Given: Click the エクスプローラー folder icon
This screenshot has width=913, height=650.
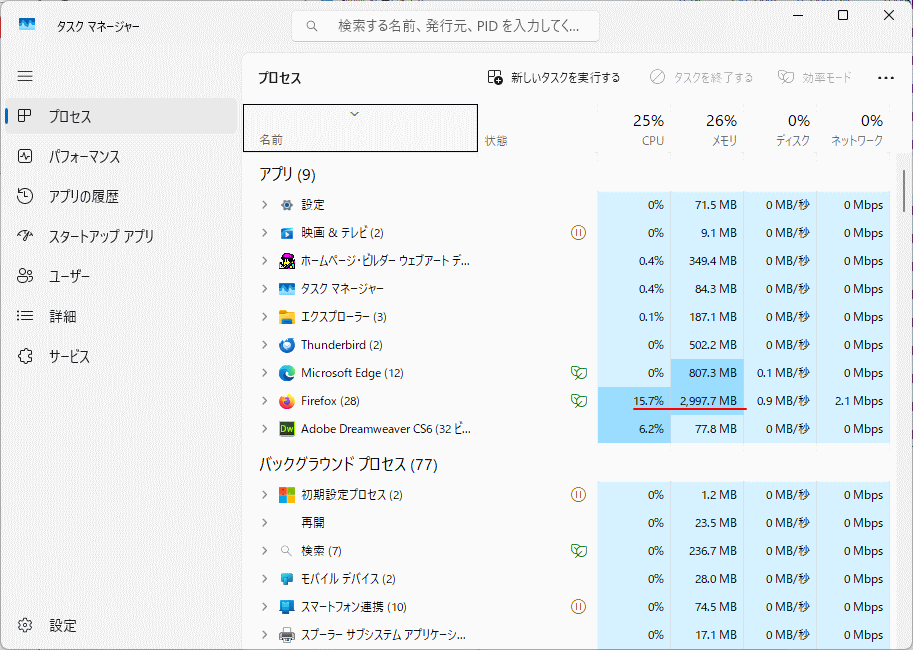Looking at the screenshot, I should pos(286,317).
